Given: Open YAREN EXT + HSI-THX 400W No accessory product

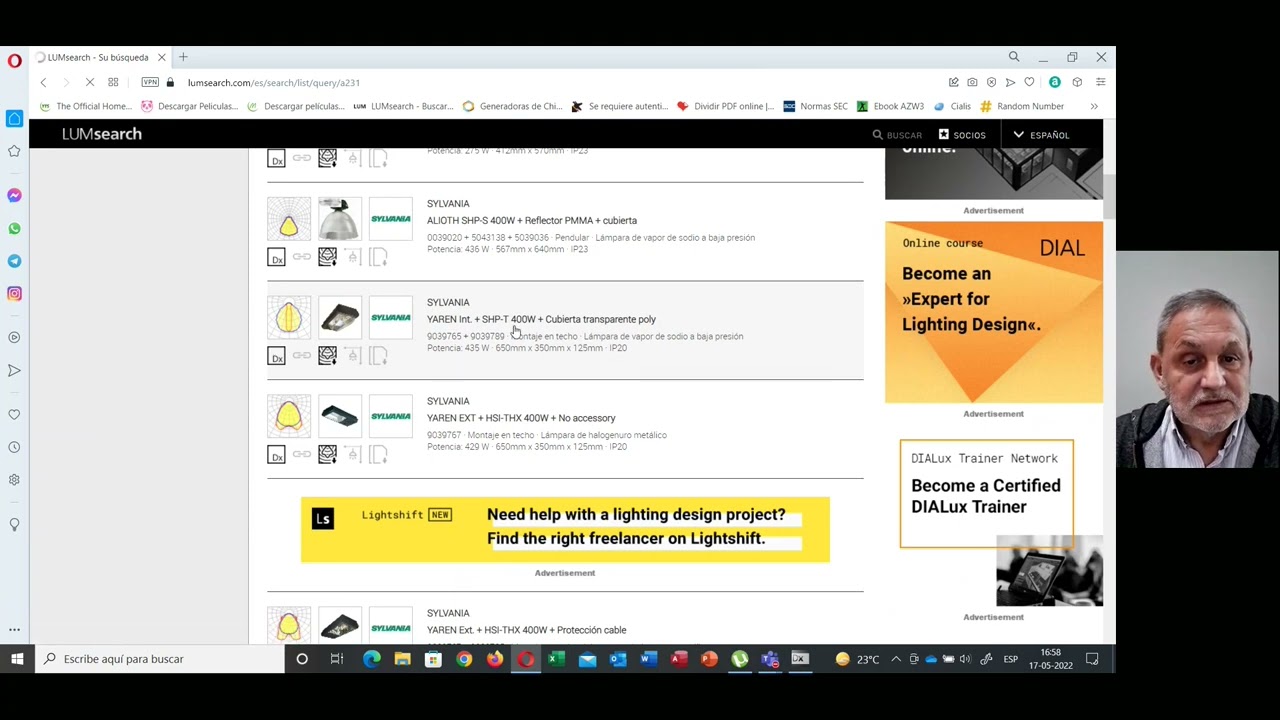Looking at the screenshot, I should [521, 418].
